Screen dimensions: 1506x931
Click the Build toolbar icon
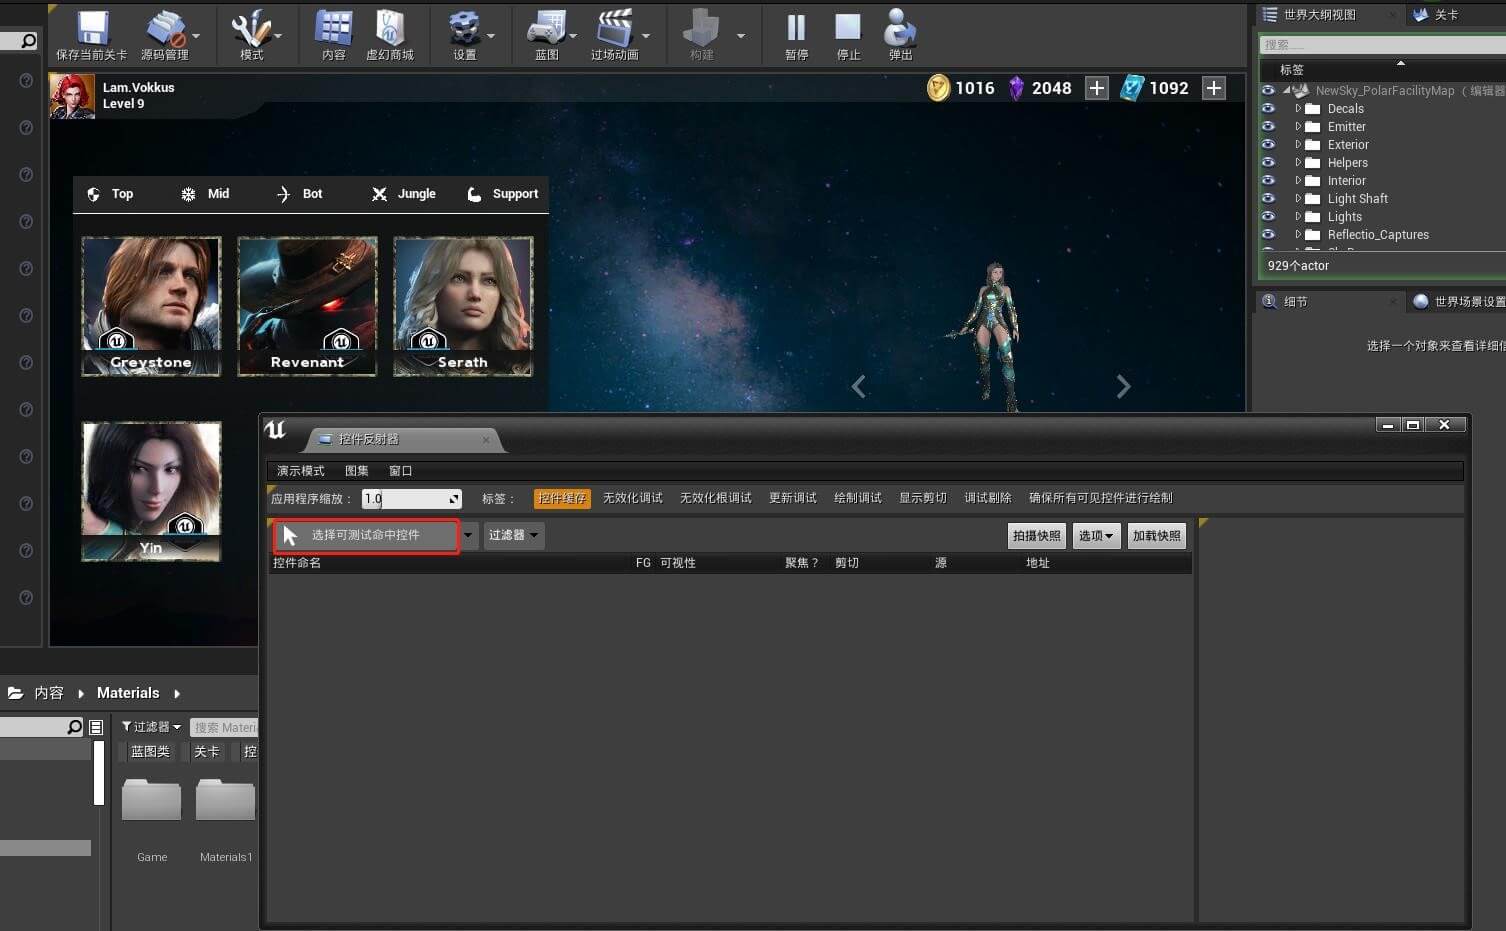pos(702,35)
